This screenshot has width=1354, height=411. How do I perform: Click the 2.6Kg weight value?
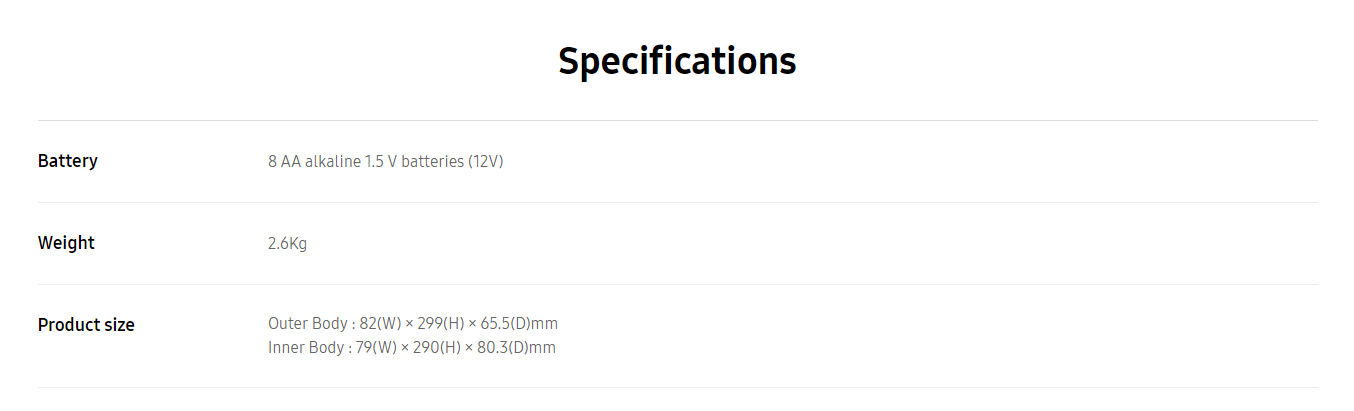pos(287,243)
